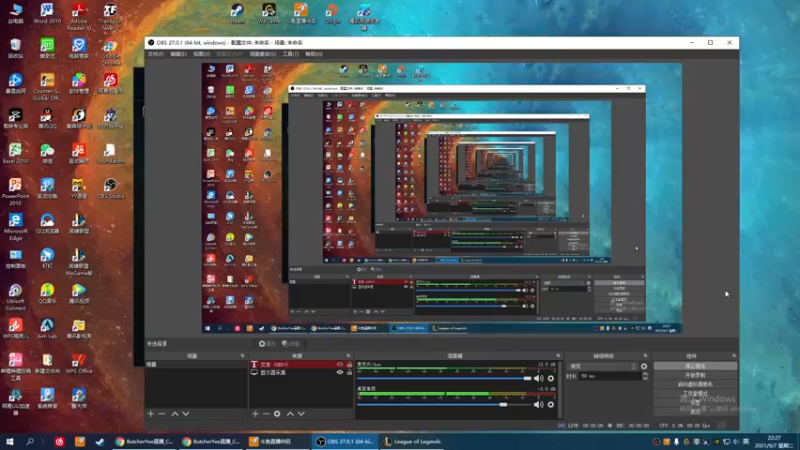Toggle lock on 显示器采集 source

click(x=349, y=372)
